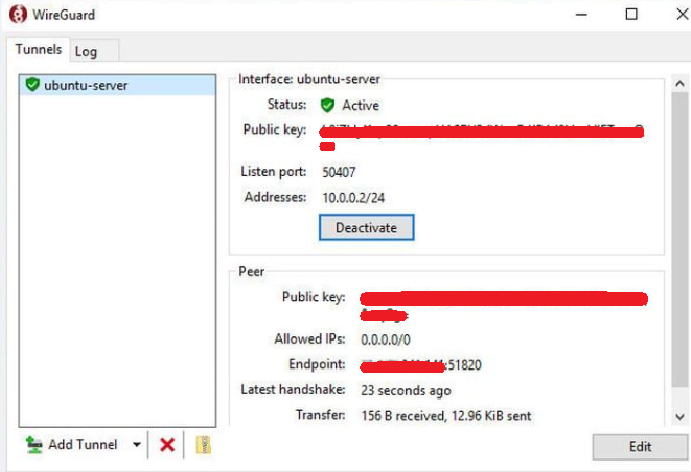This screenshot has height=472, width=691.
Task: Export tunnels to zip archive icon
Action: [x=203, y=445]
